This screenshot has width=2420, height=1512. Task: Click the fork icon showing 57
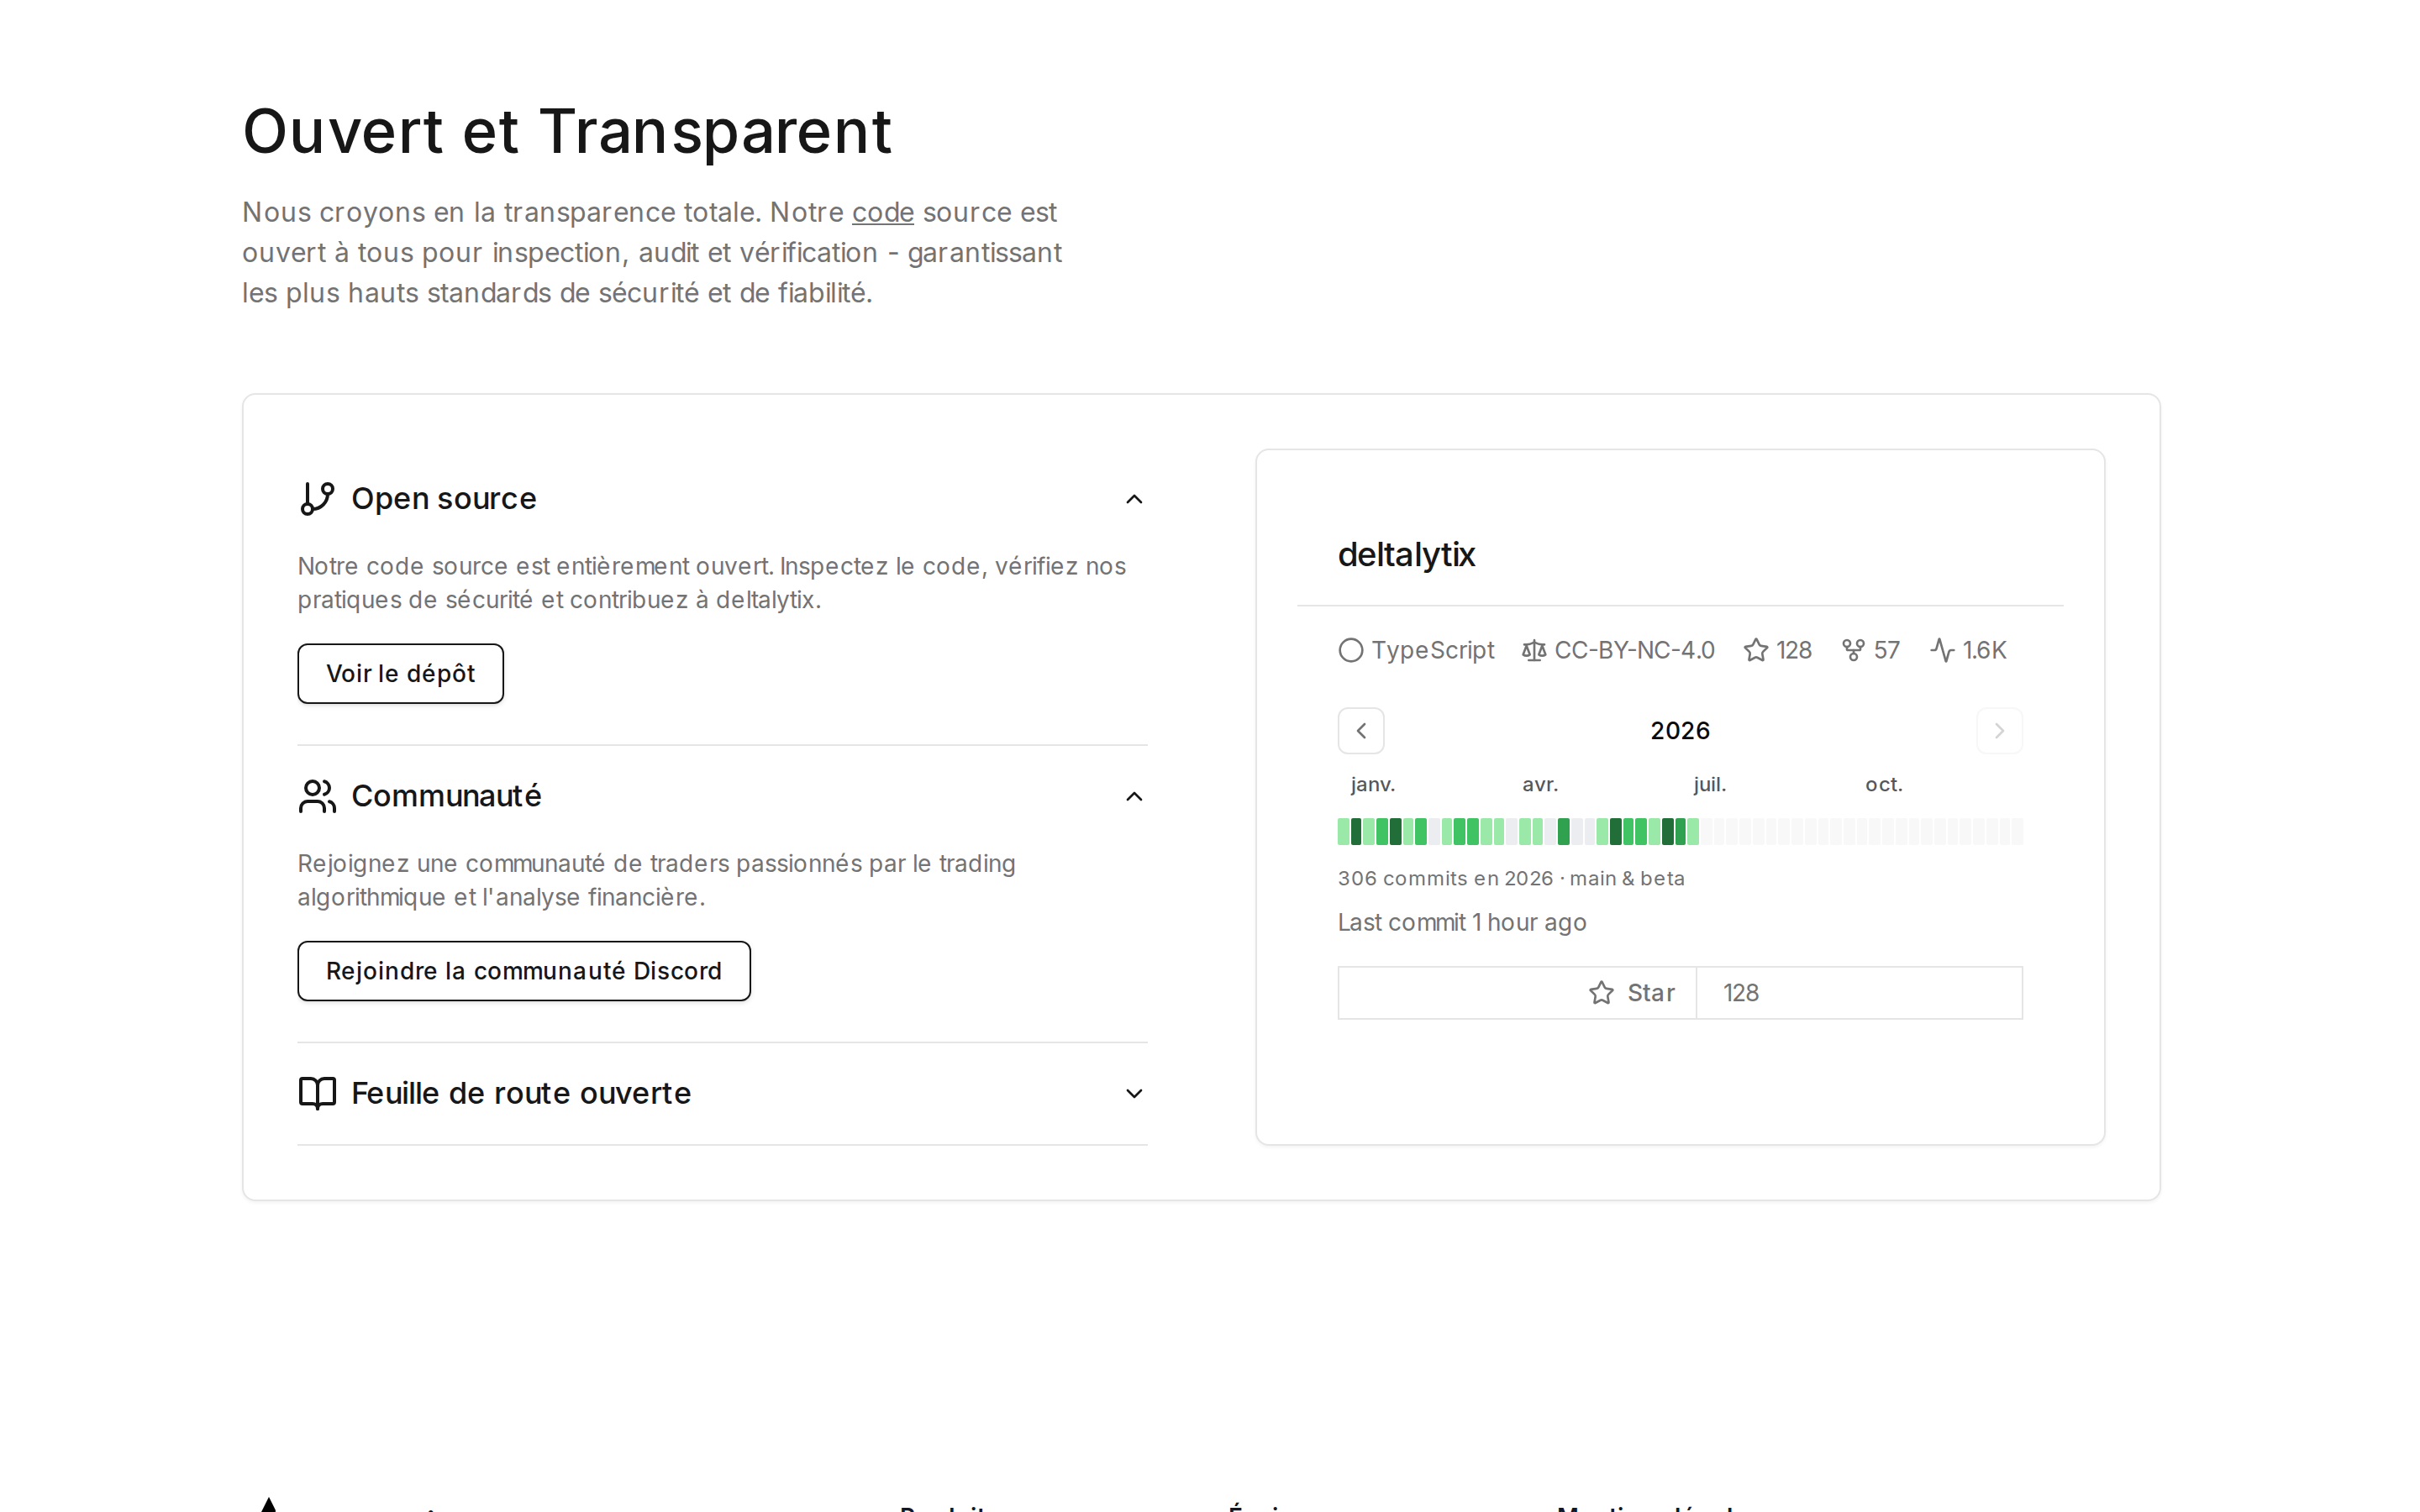pos(1853,650)
